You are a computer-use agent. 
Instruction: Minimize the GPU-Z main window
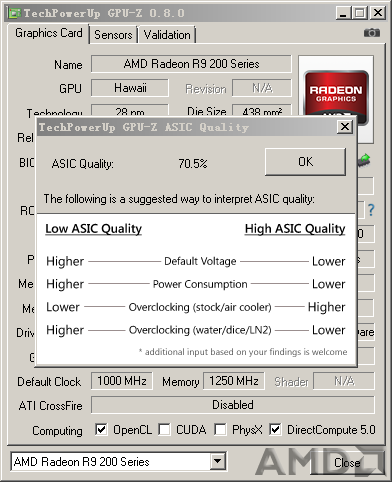pos(343,13)
